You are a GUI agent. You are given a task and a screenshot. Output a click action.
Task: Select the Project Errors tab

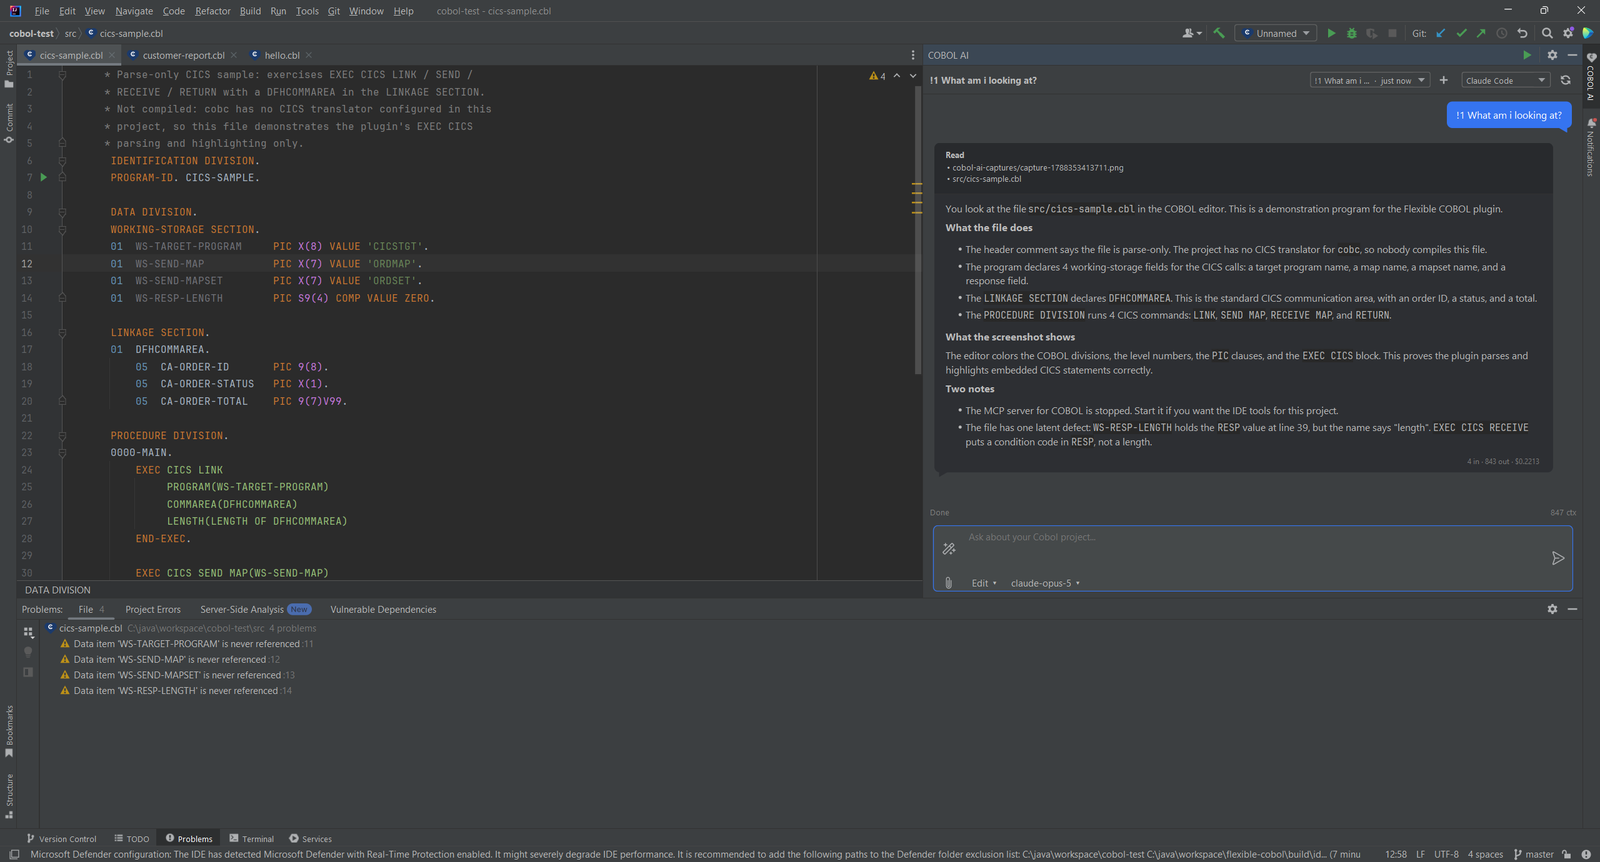pyautogui.click(x=153, y=609)
